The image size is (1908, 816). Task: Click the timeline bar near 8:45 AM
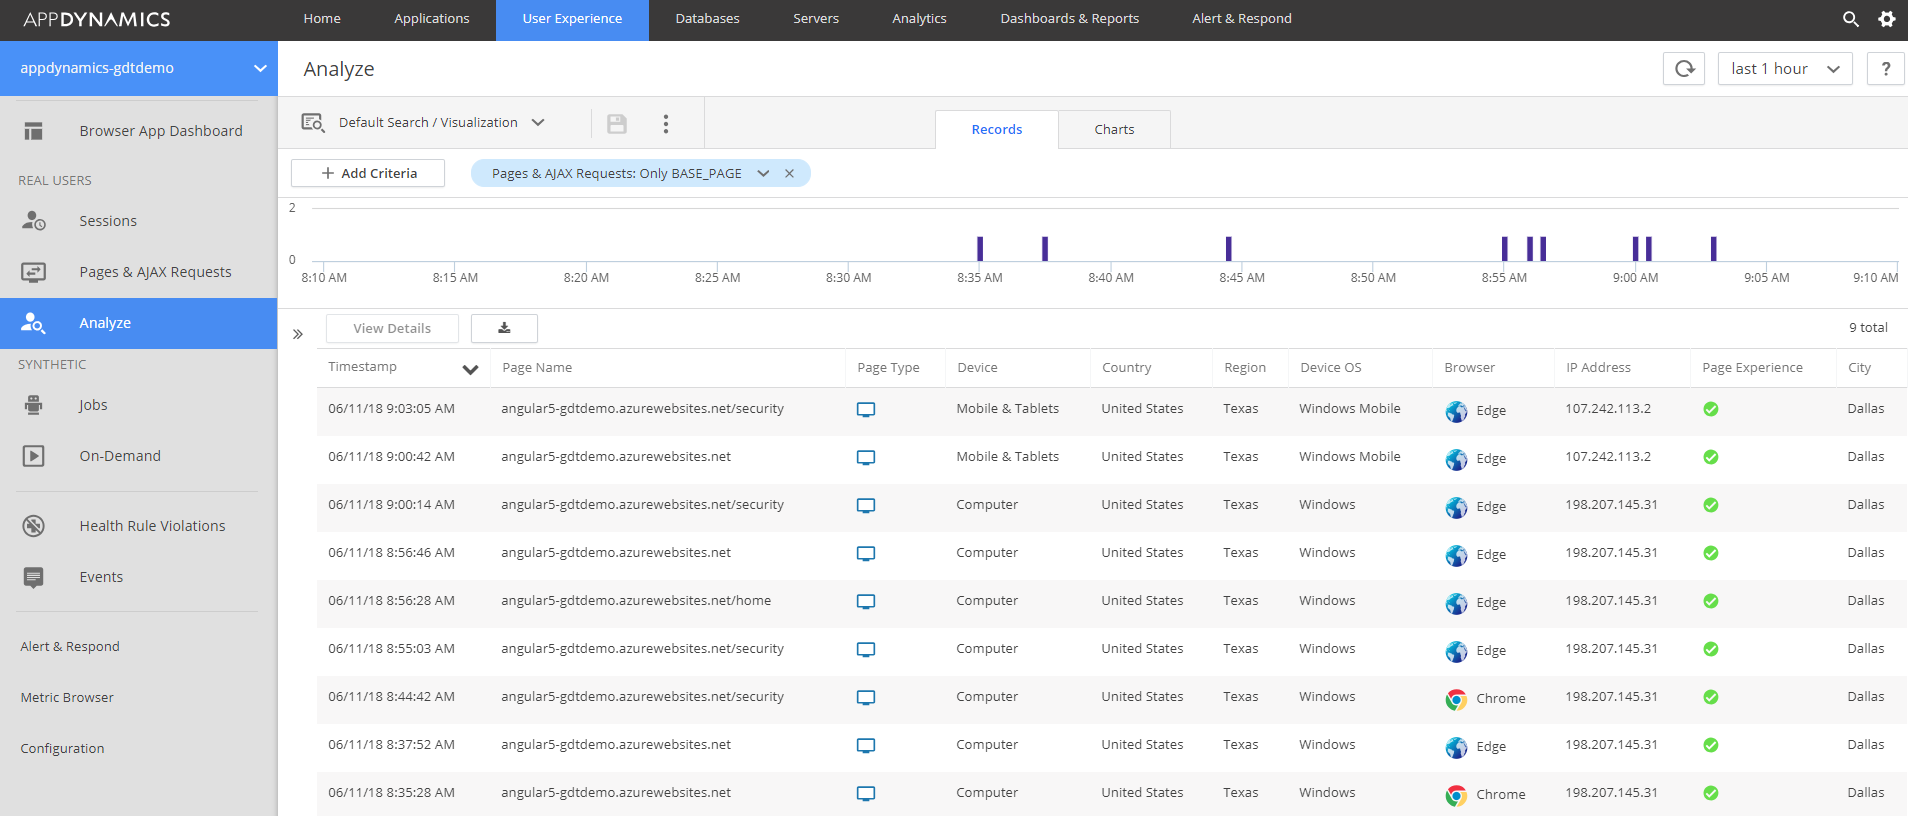tap(1228, 248)
